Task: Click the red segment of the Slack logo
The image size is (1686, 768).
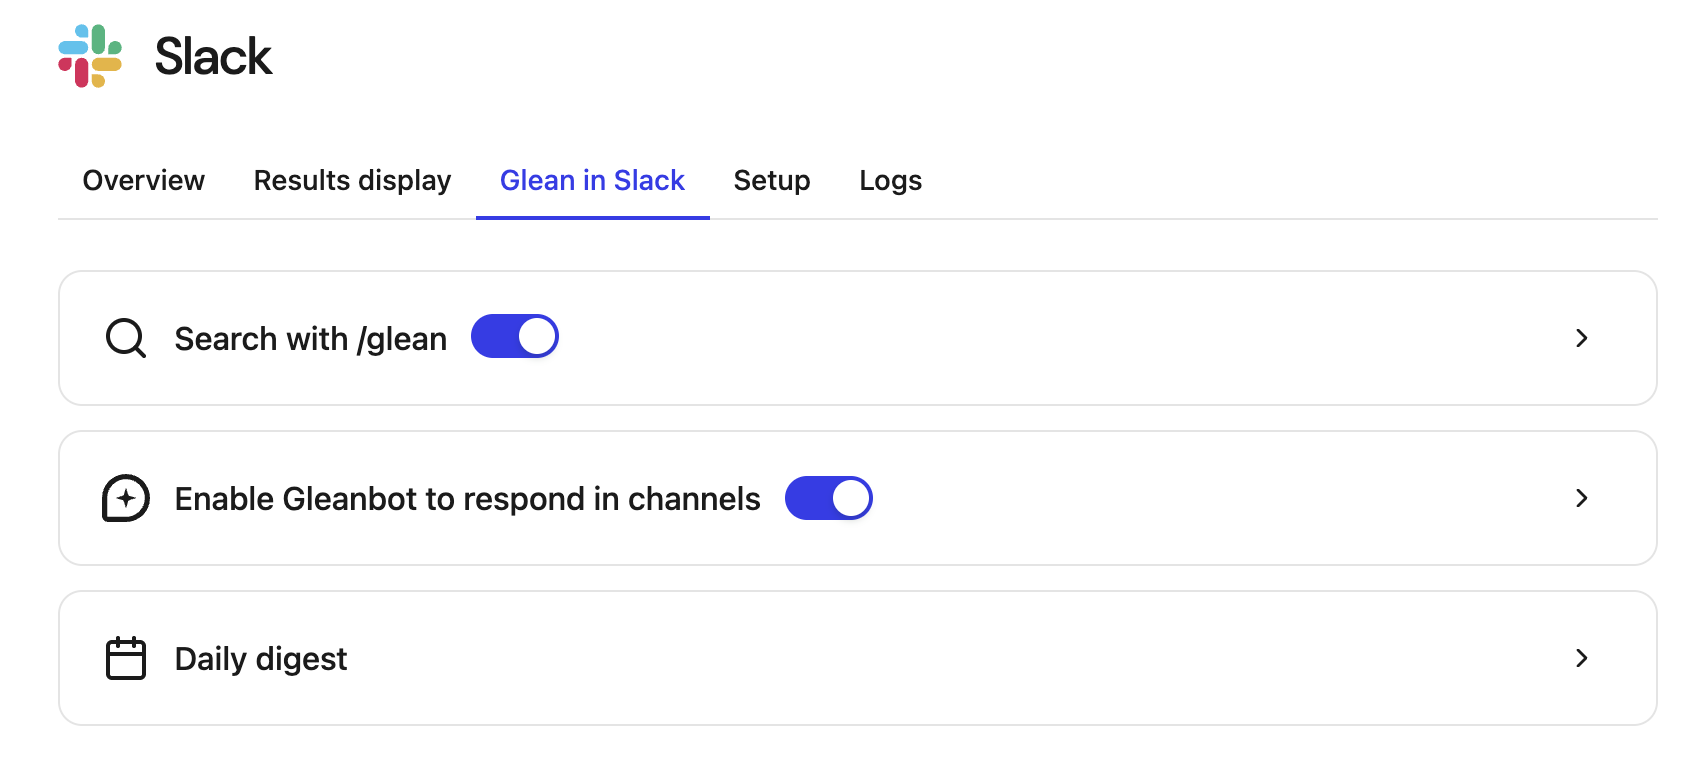Action: click(x=81, y=71)
